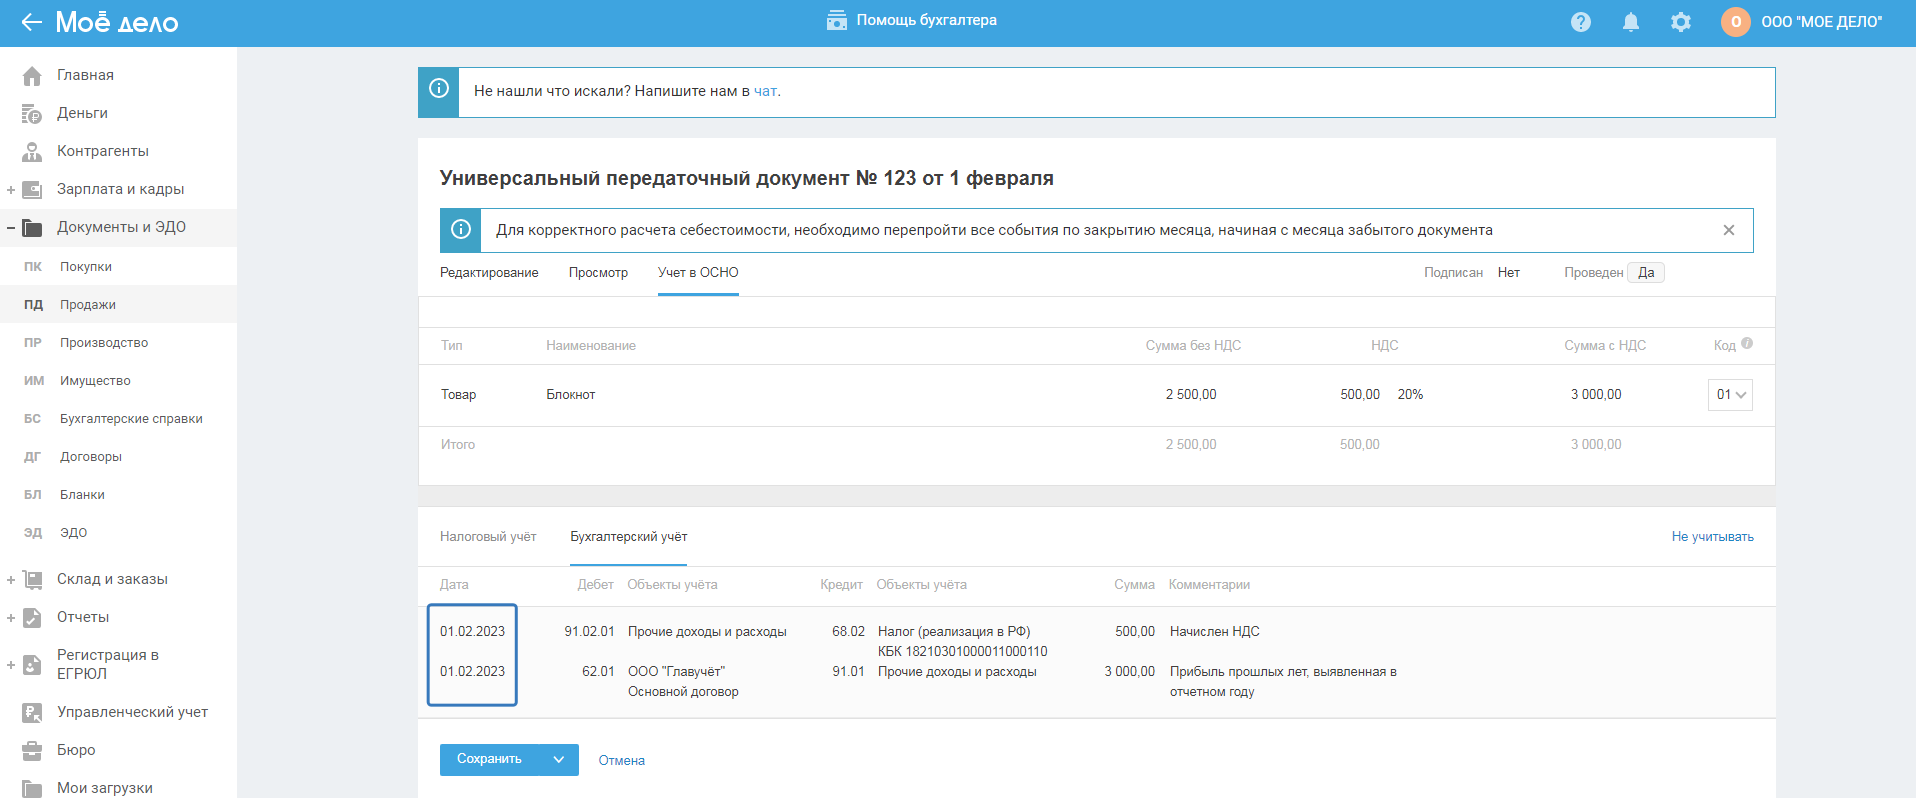Toggle the Проведен 'Да' switch
Image resolution: width=1916 pixels, height=798 pixels.
coord(1645,273)
